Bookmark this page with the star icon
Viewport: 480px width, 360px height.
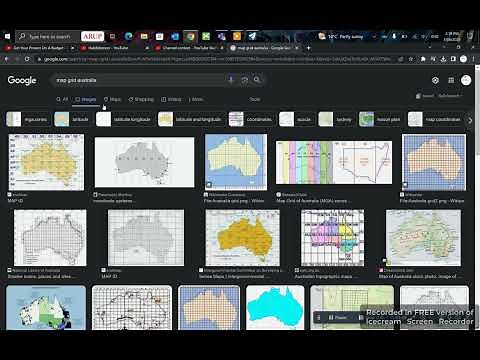click(x=411, y=59)
